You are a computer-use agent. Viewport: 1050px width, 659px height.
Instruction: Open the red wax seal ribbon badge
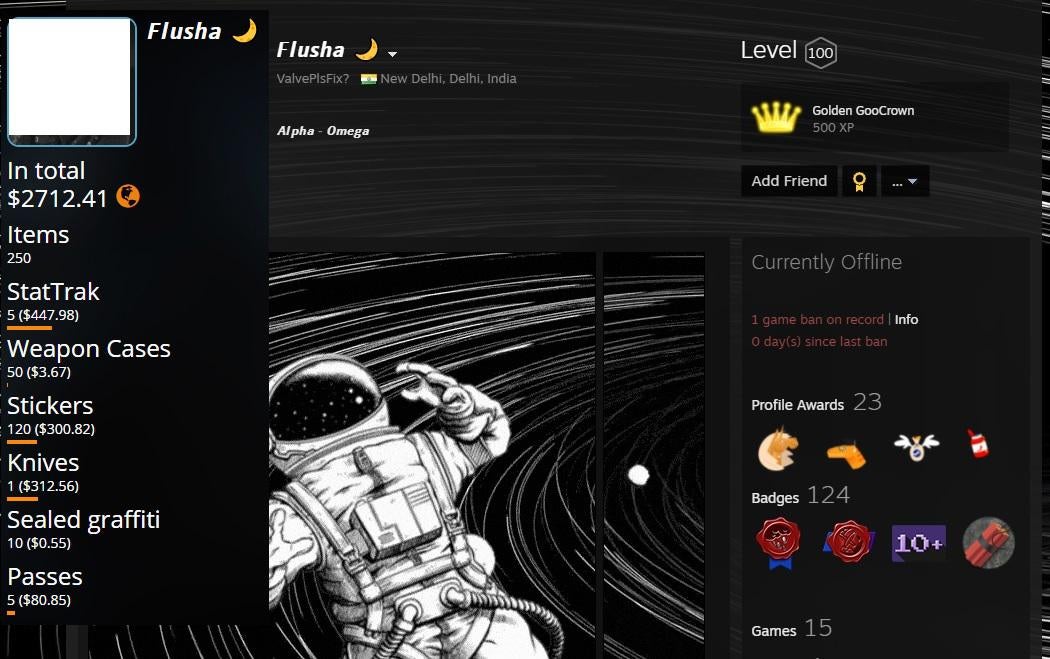778,542
